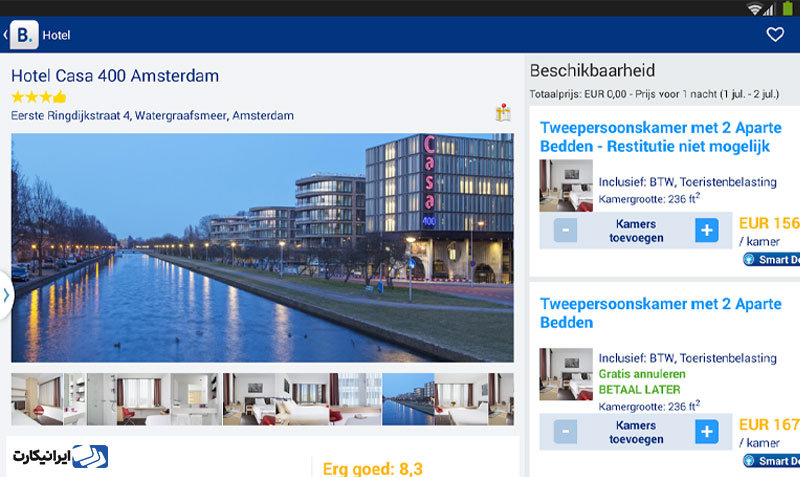Screen dimensions: 800x477
Task: Open the shelving unit thumbnail
Action: [75, 399]
